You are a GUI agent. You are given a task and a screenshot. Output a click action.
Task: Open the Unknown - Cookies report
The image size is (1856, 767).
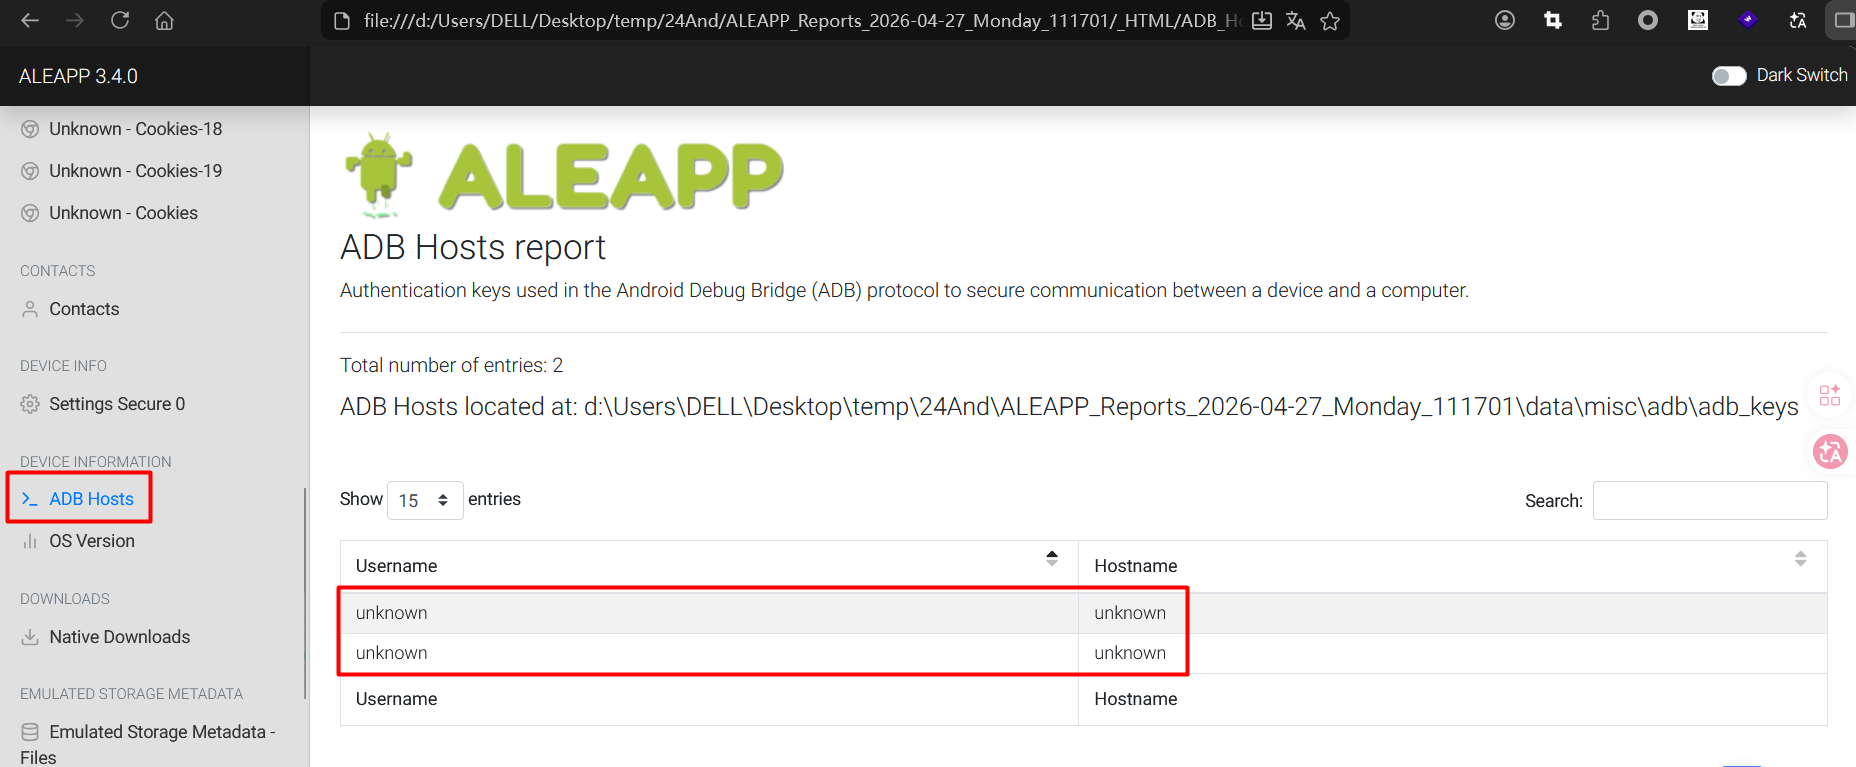pos(123,213)
